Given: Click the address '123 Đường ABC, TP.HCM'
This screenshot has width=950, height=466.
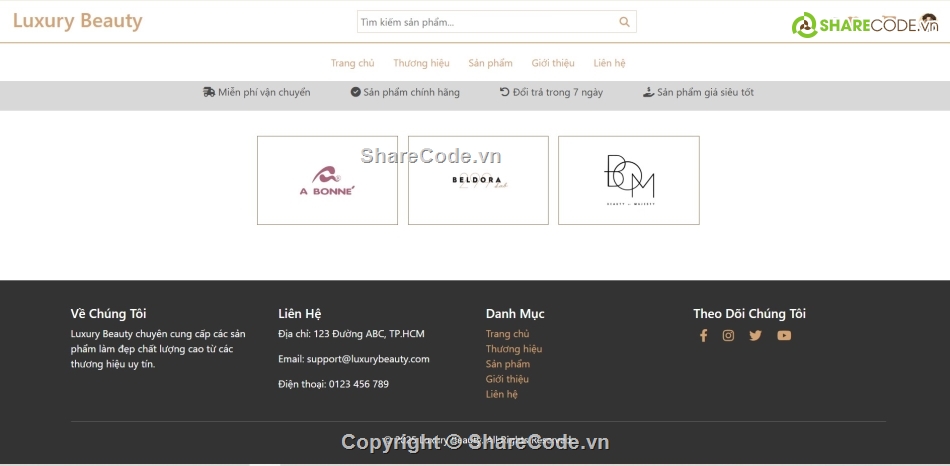Looking at the screenshot, I should (369, 334).
